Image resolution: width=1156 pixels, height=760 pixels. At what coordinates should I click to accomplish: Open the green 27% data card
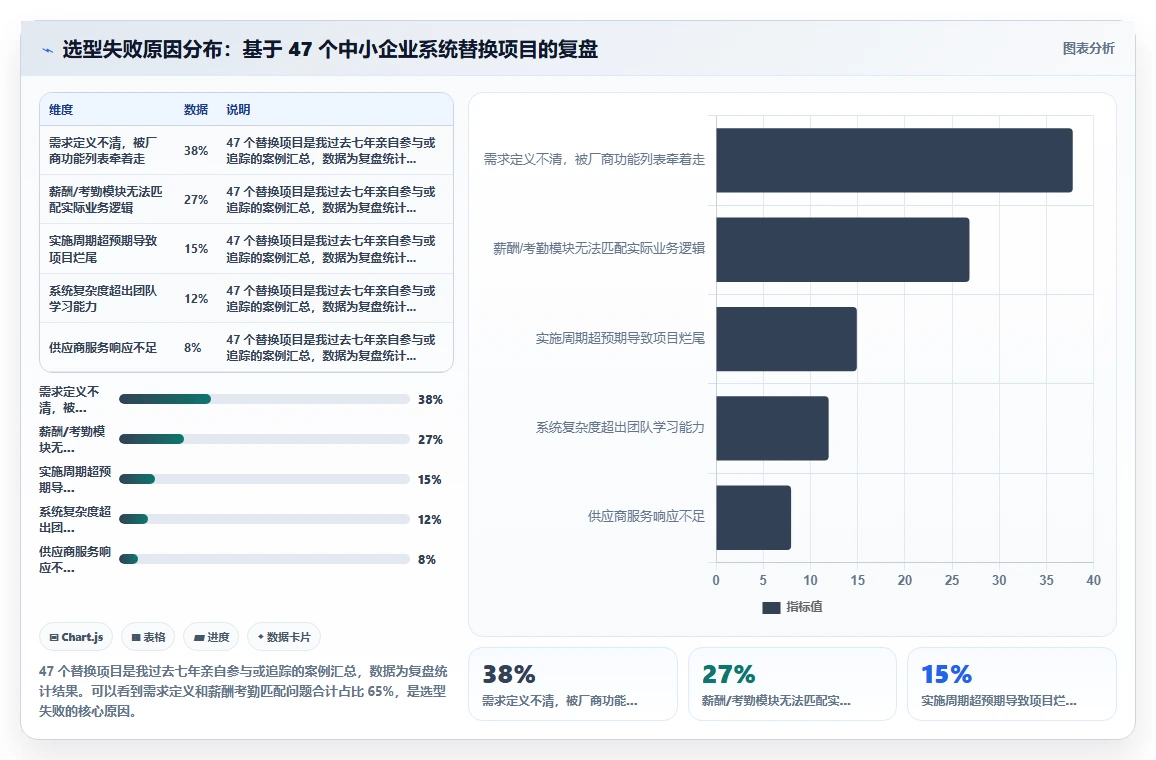(792, 684)
